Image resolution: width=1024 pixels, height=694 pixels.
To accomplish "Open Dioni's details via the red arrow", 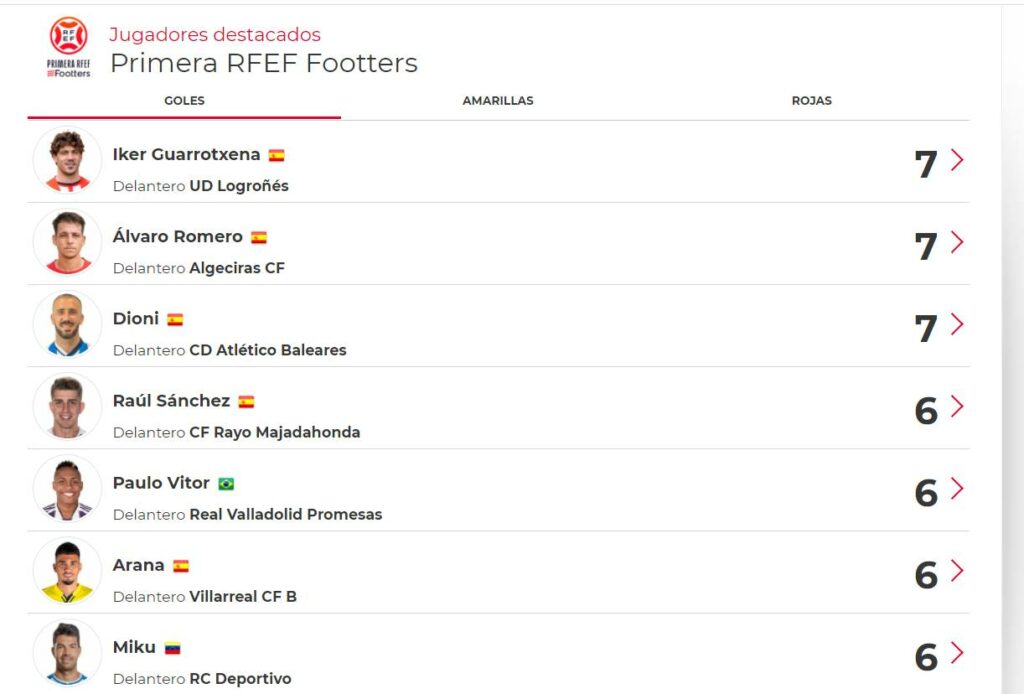I will tap(957, 324).
